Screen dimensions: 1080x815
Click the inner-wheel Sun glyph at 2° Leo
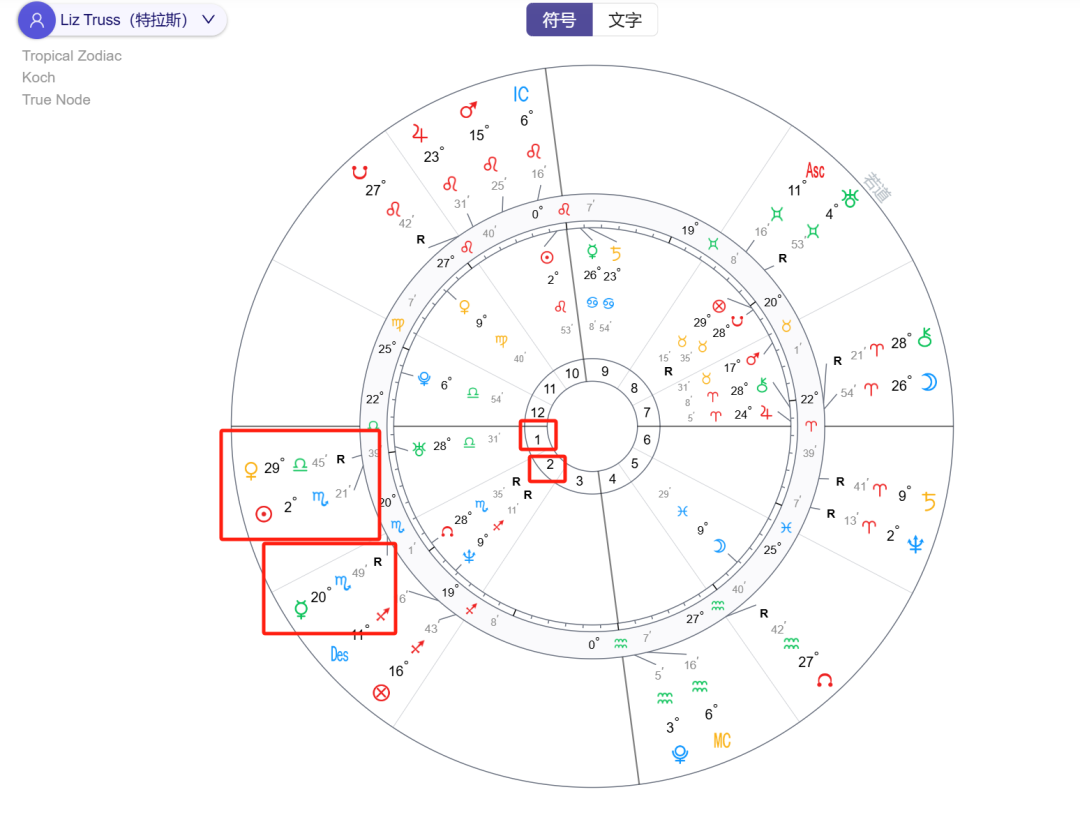pyautogui.click(x=547, y=257)
